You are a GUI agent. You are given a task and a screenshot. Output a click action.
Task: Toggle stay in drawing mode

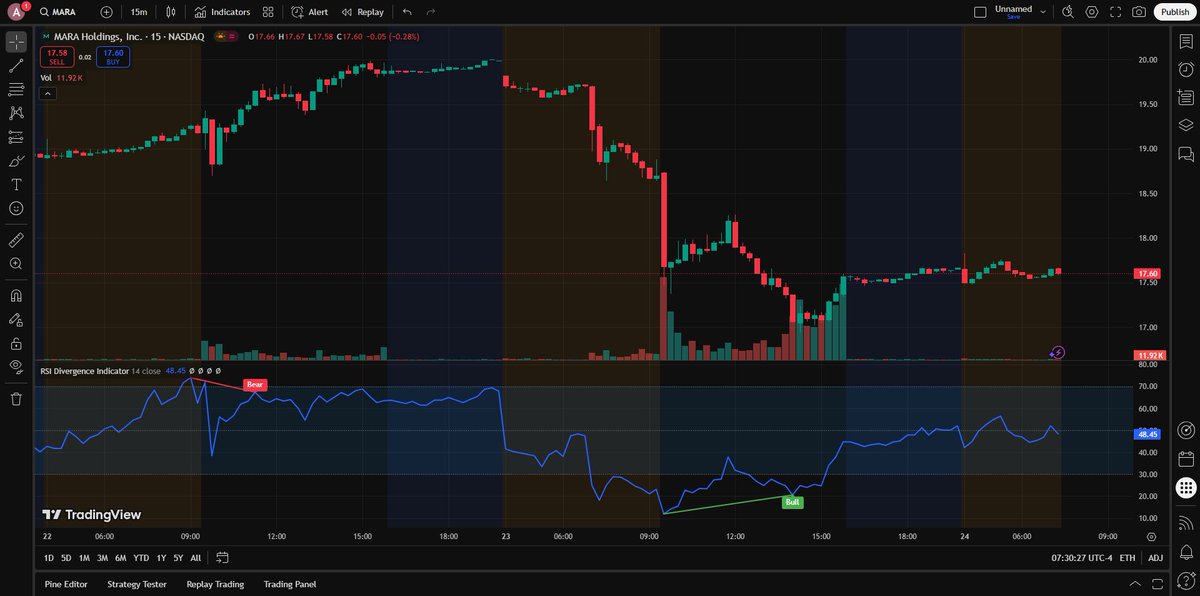coord(16,320)
